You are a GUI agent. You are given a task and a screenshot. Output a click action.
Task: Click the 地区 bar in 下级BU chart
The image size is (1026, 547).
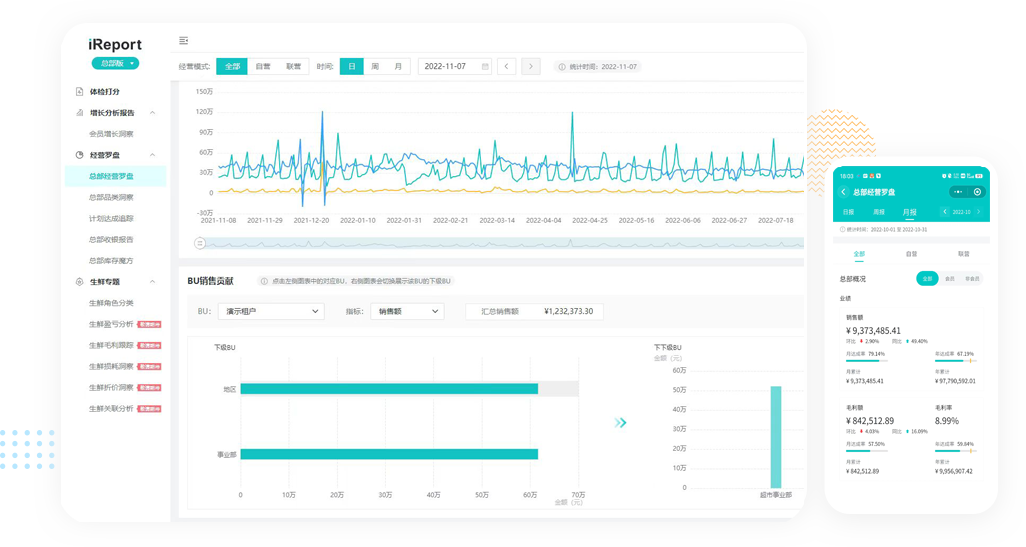pyautogui.click(x=389, y=389)
